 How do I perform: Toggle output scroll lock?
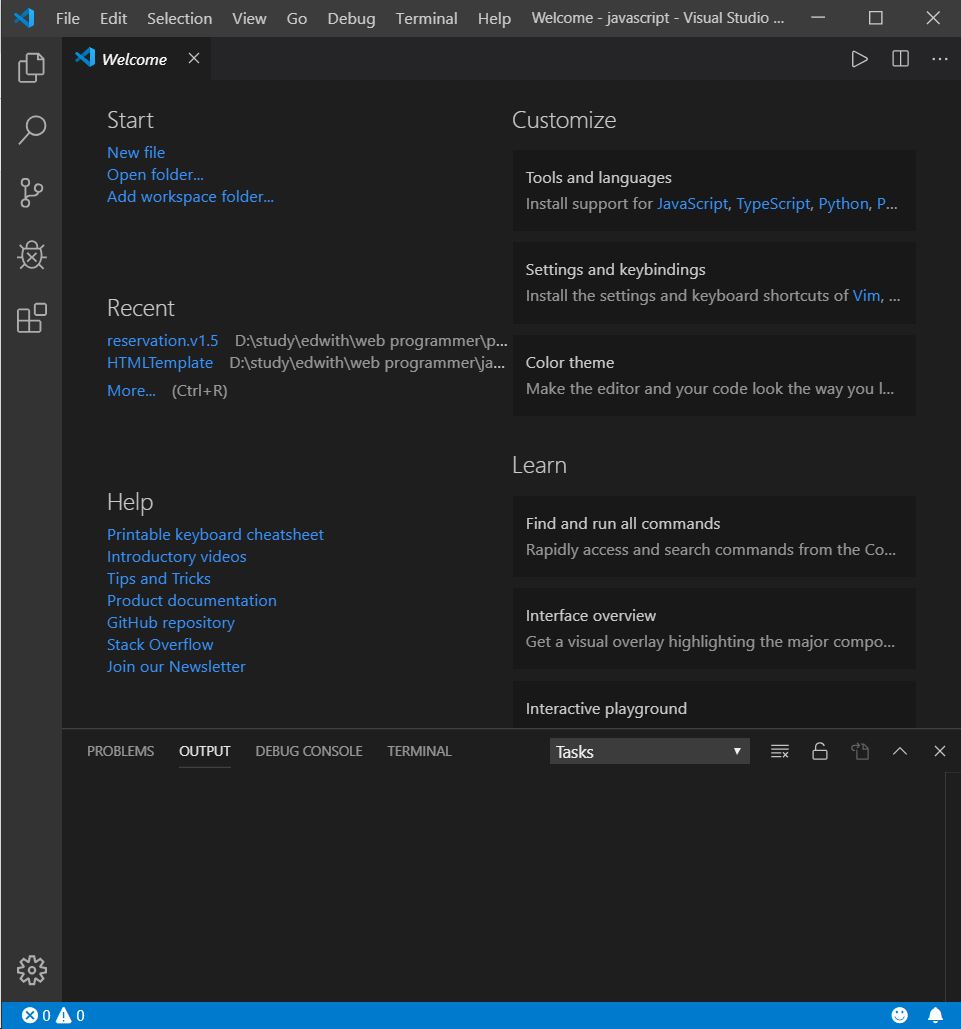[x=820, y=751]
